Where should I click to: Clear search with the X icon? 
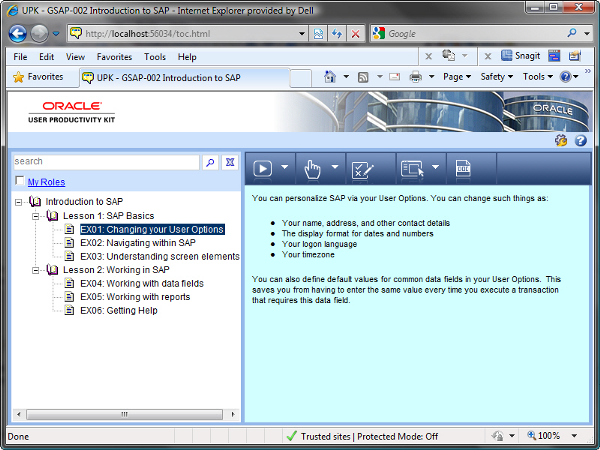230,163
